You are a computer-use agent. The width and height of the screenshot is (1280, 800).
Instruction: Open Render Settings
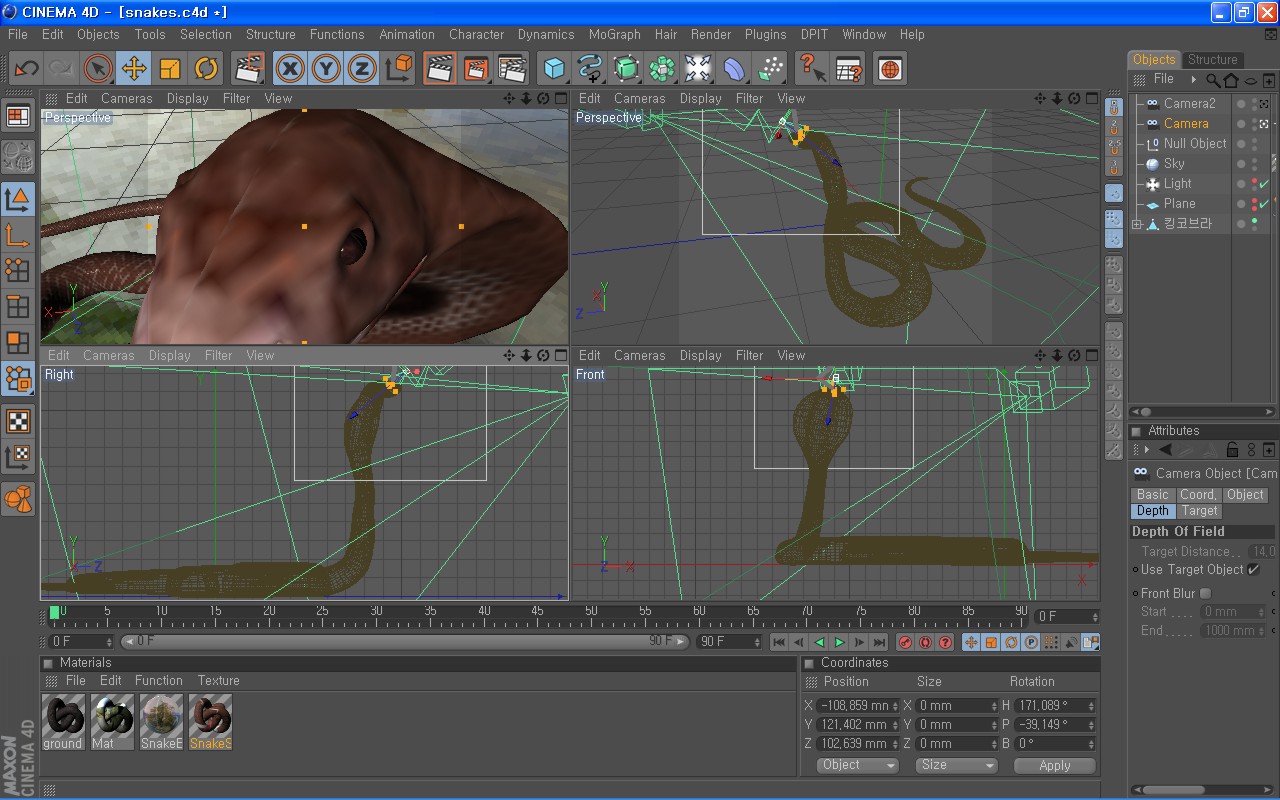[x=511, y=69]
